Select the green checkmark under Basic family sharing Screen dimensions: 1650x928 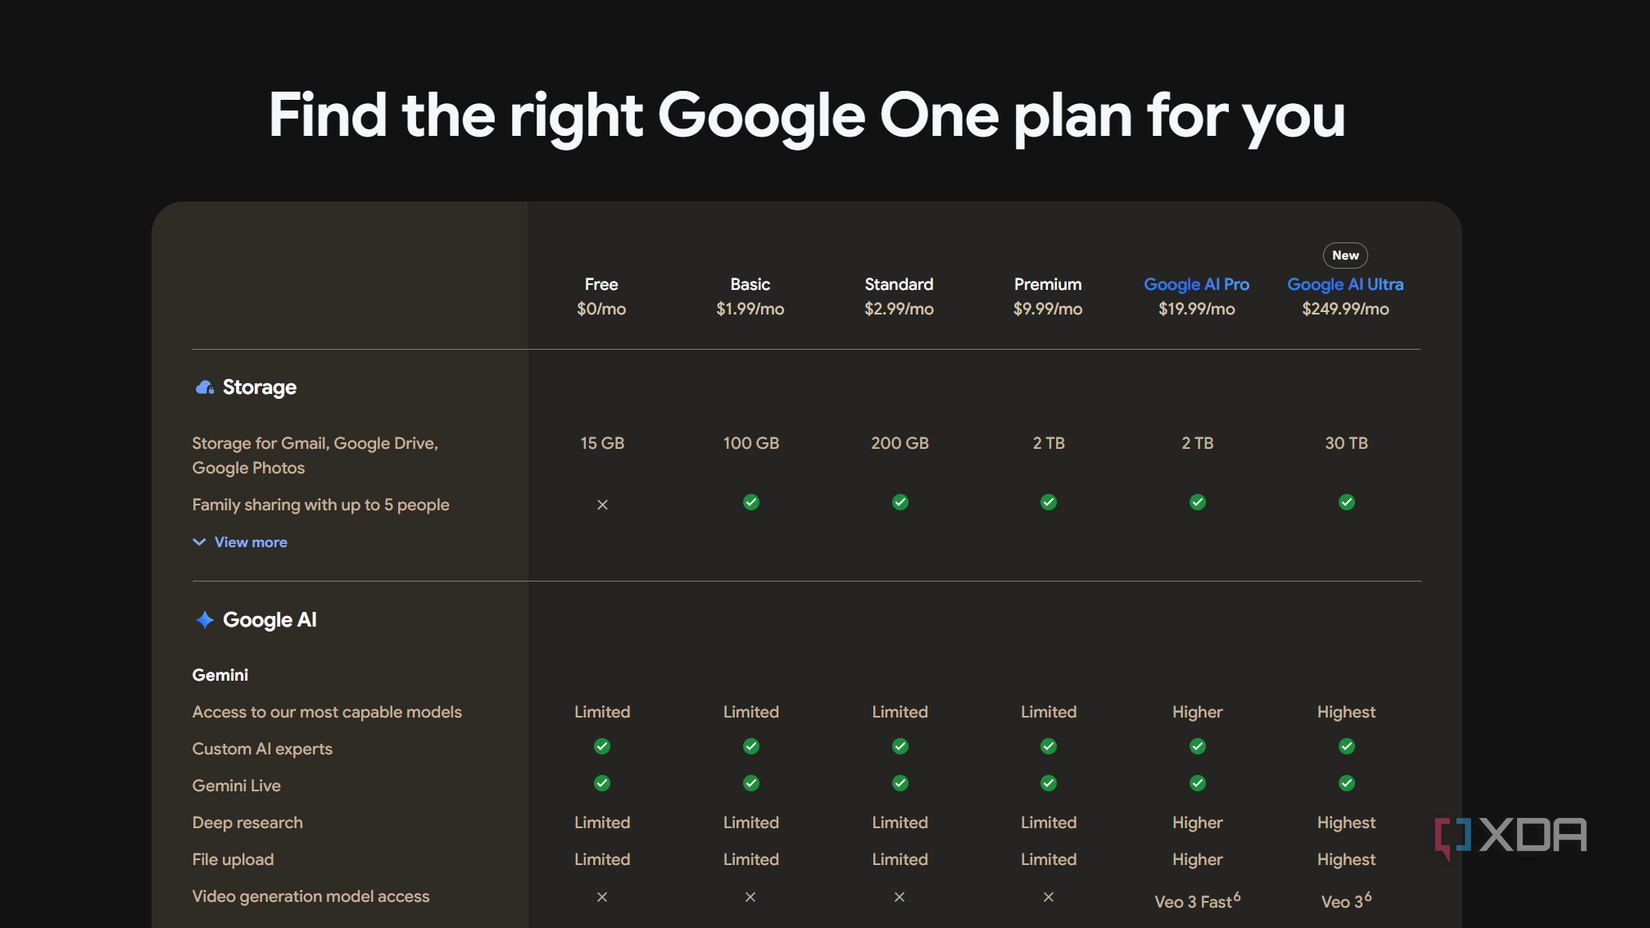(x=751, y=502)
